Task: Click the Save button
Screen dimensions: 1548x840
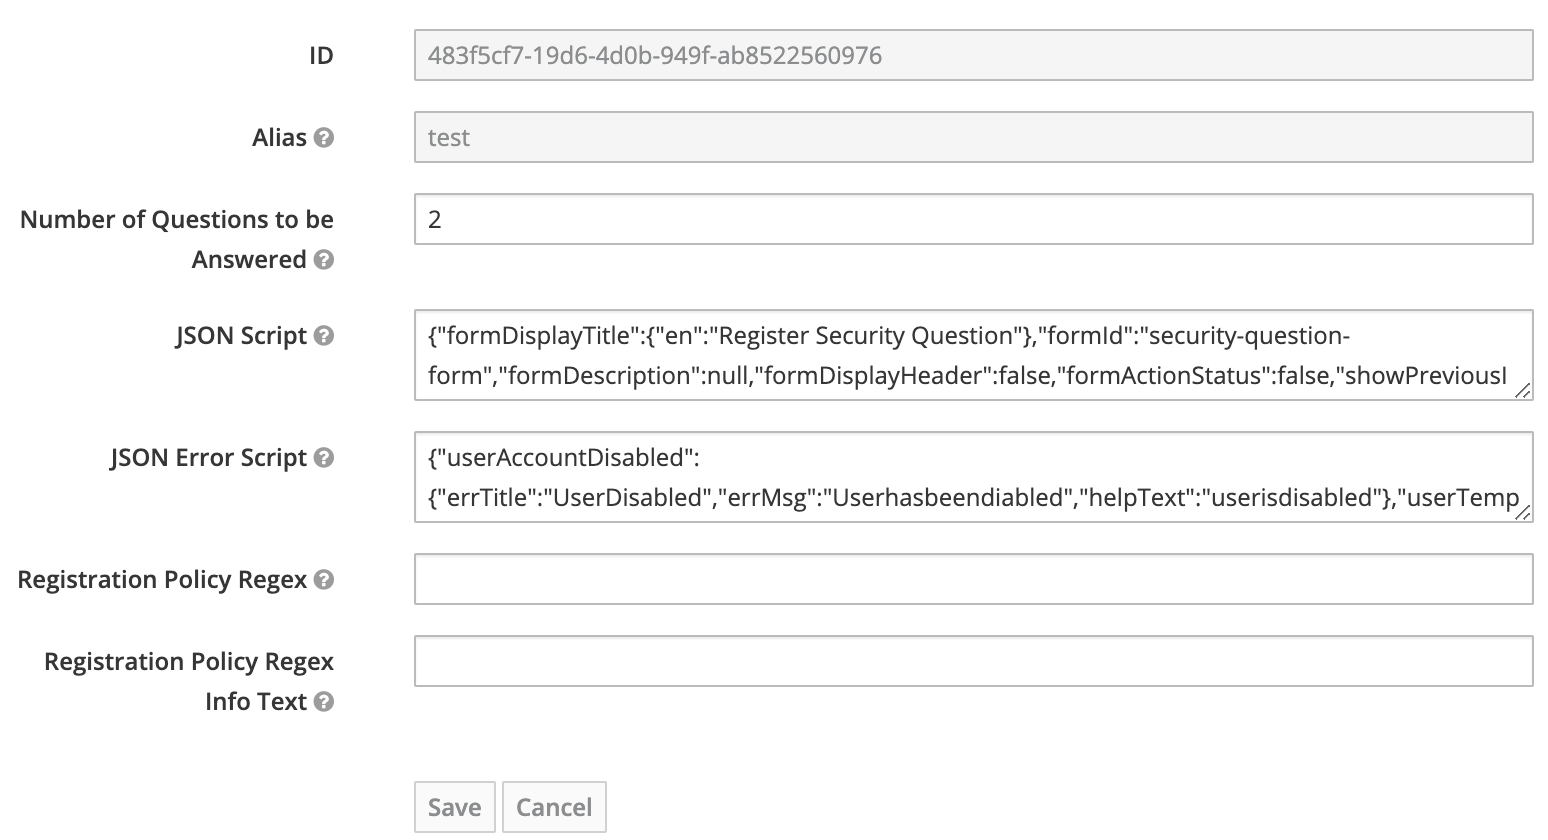Action: pyautogui.click(x=455, y=807)
